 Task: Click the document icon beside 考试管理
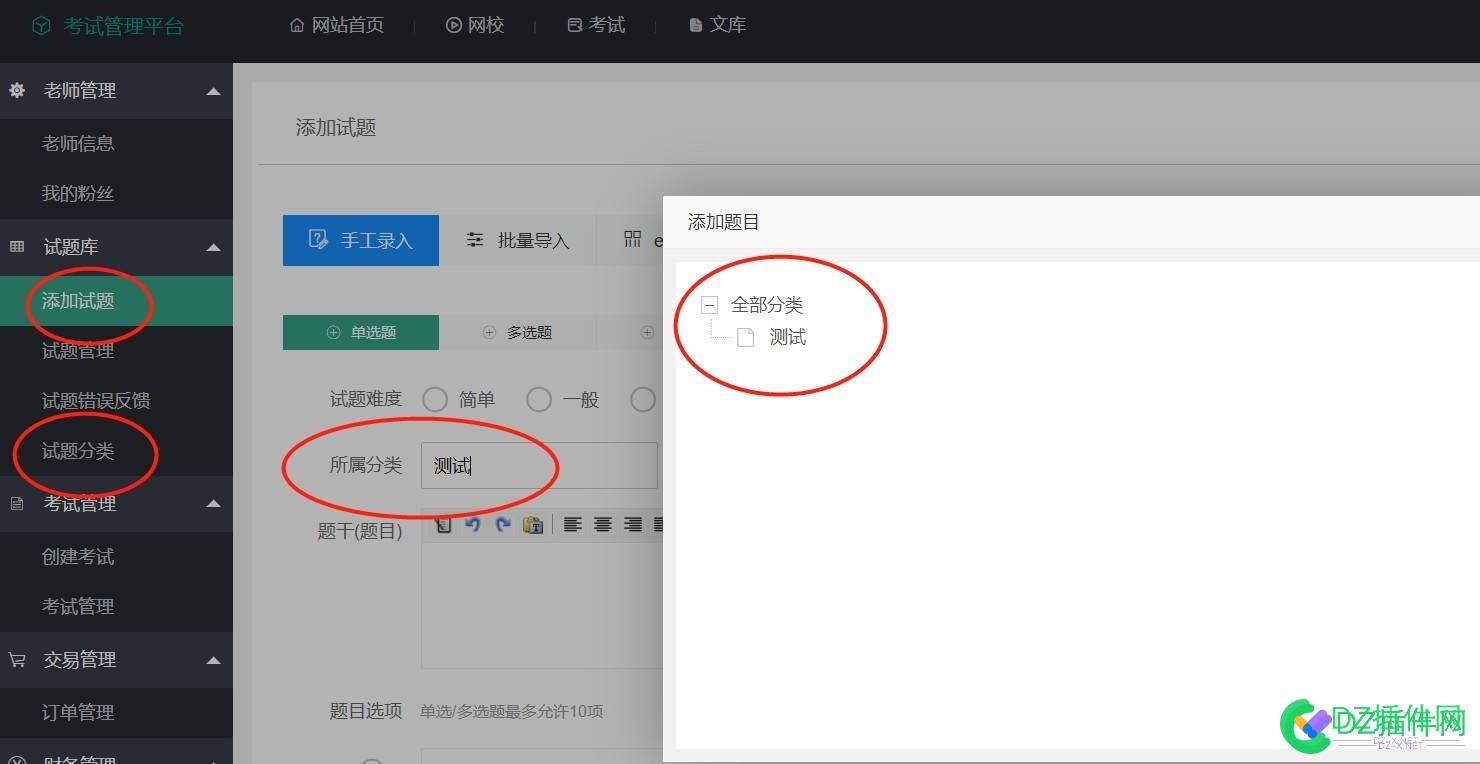point(17,503)
